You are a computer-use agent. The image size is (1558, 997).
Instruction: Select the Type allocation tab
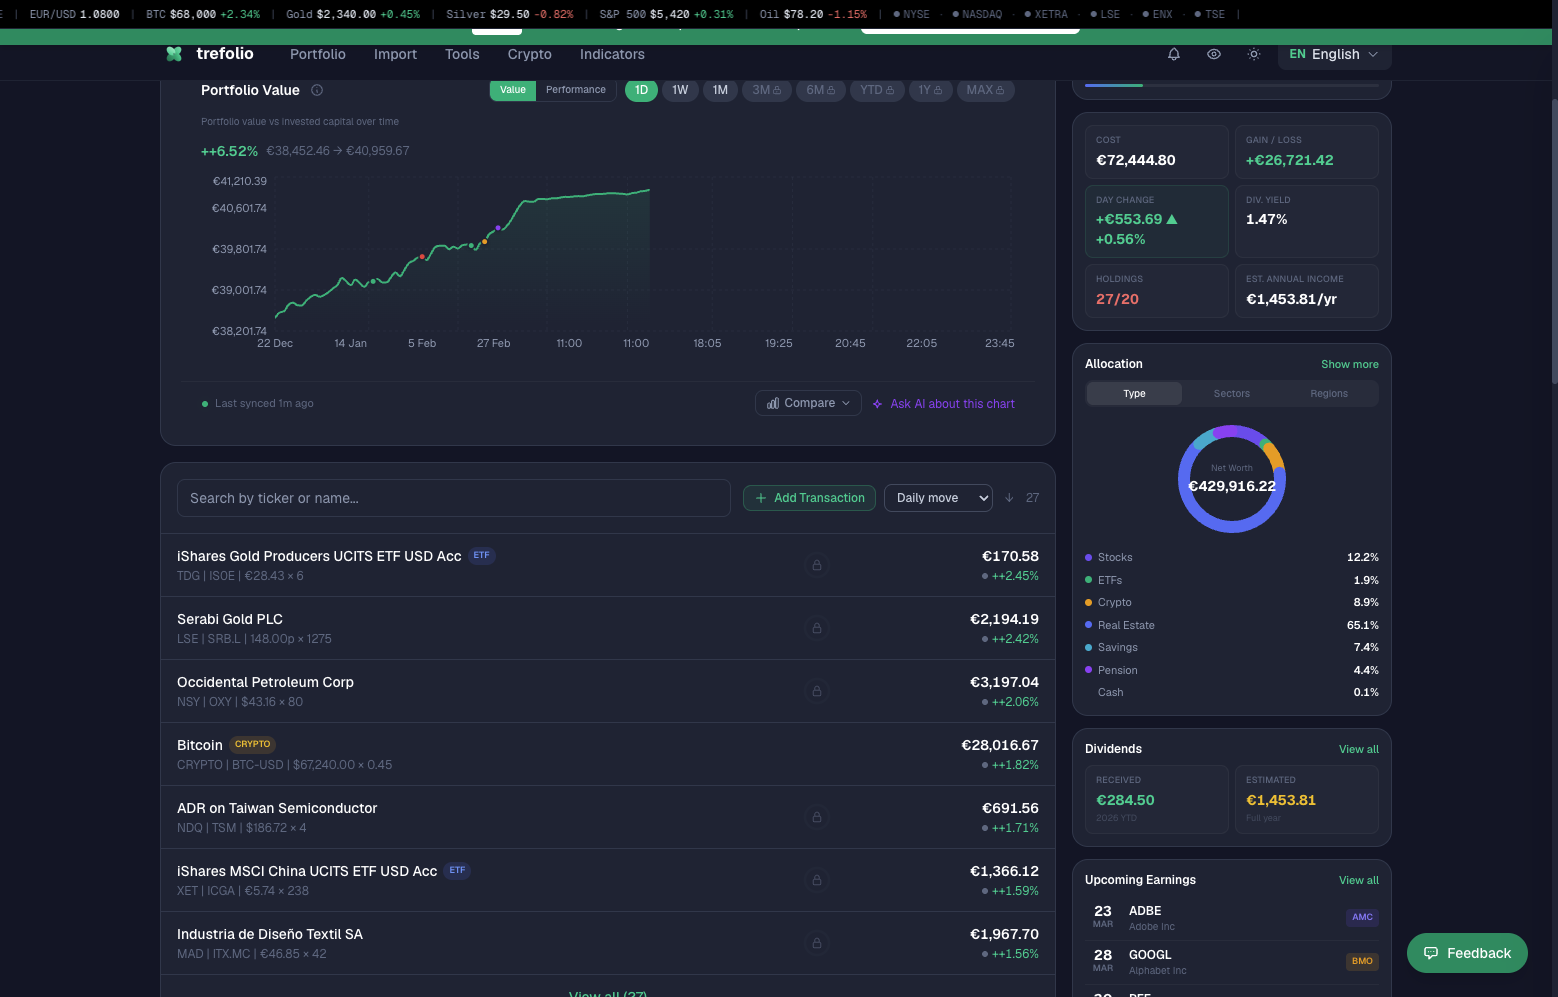pyautogui.click(x=1134, y=394)
